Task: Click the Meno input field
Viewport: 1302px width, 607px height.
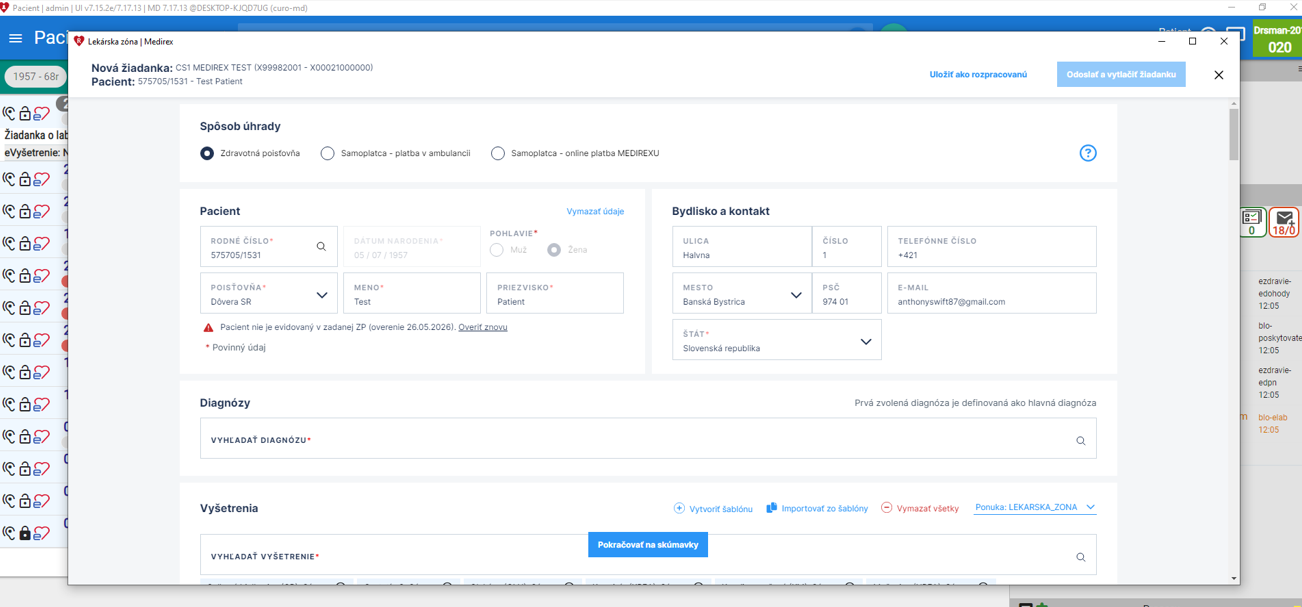Action: pyautogui.click(x=412, y=294)
